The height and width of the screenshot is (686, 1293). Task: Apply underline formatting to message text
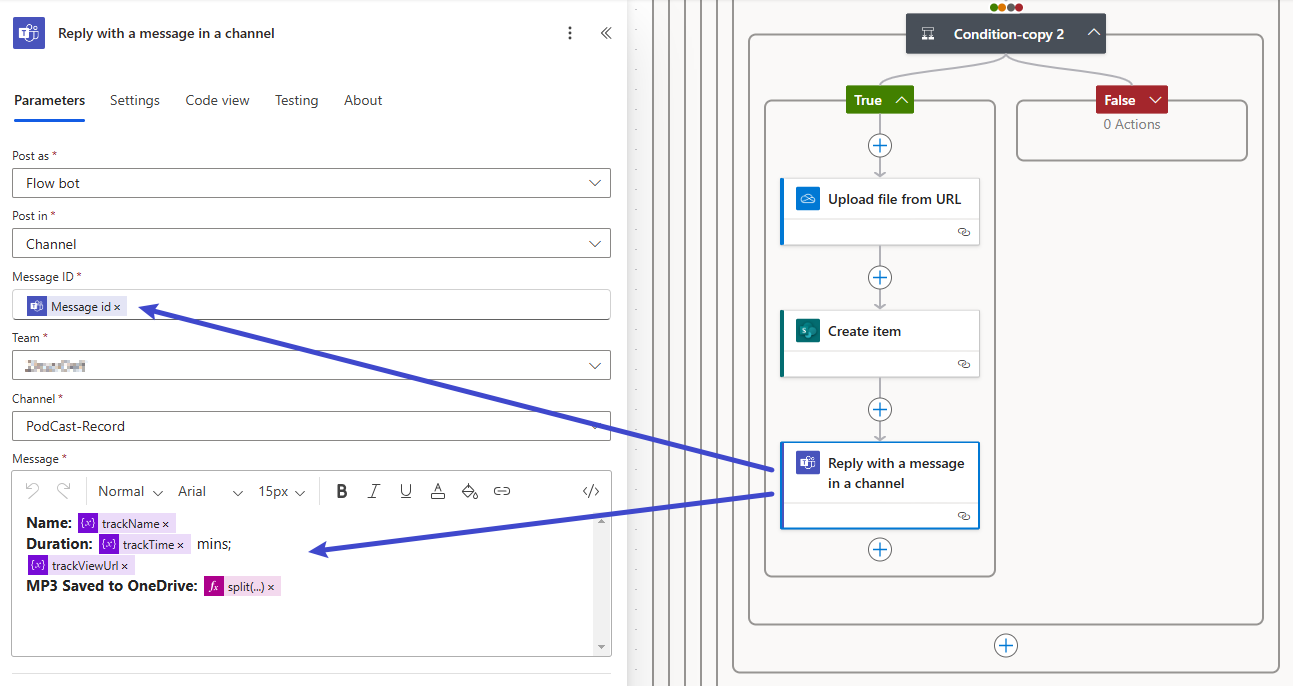(406, 491)
